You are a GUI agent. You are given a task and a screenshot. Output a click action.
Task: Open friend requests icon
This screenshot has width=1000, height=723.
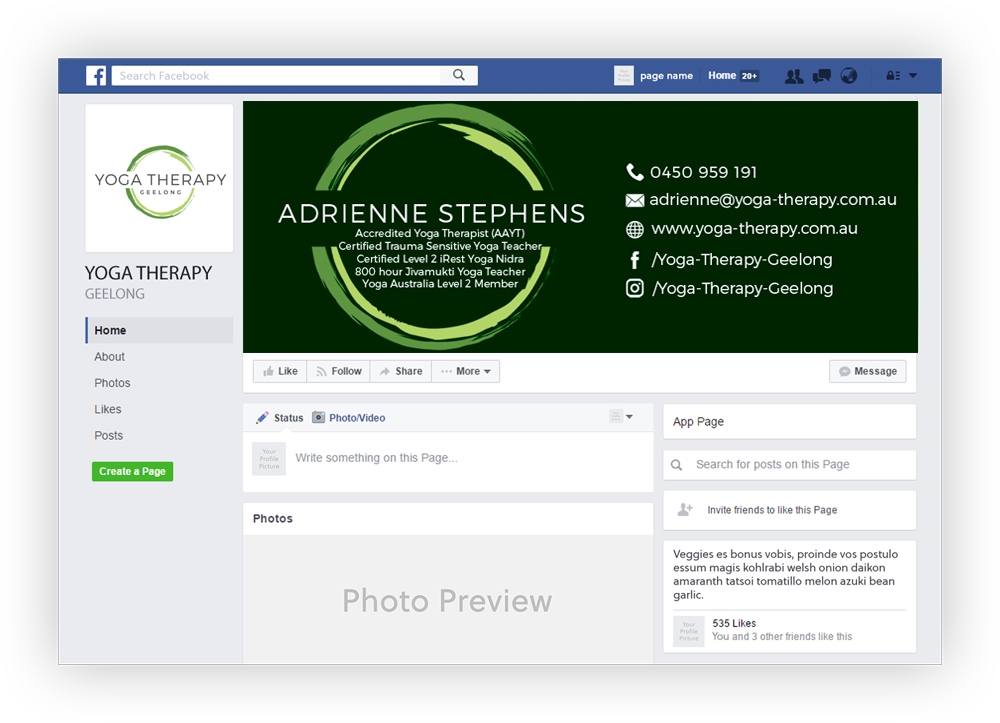[x=794, y=76]
